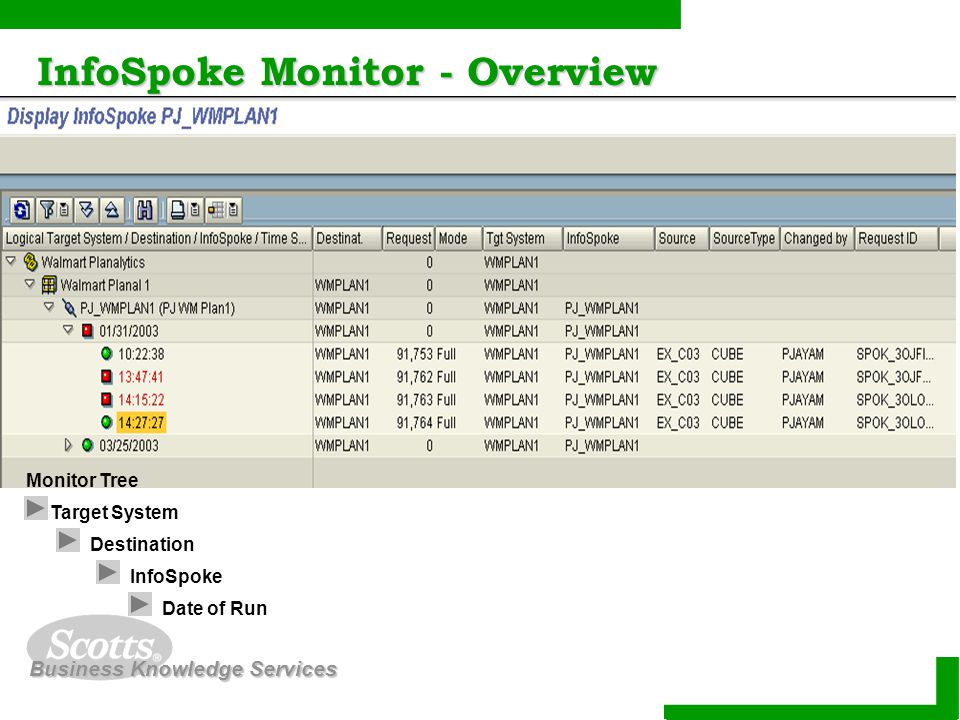
Task: Select the 13:47:41 run entry
Action: coord(141,377)
